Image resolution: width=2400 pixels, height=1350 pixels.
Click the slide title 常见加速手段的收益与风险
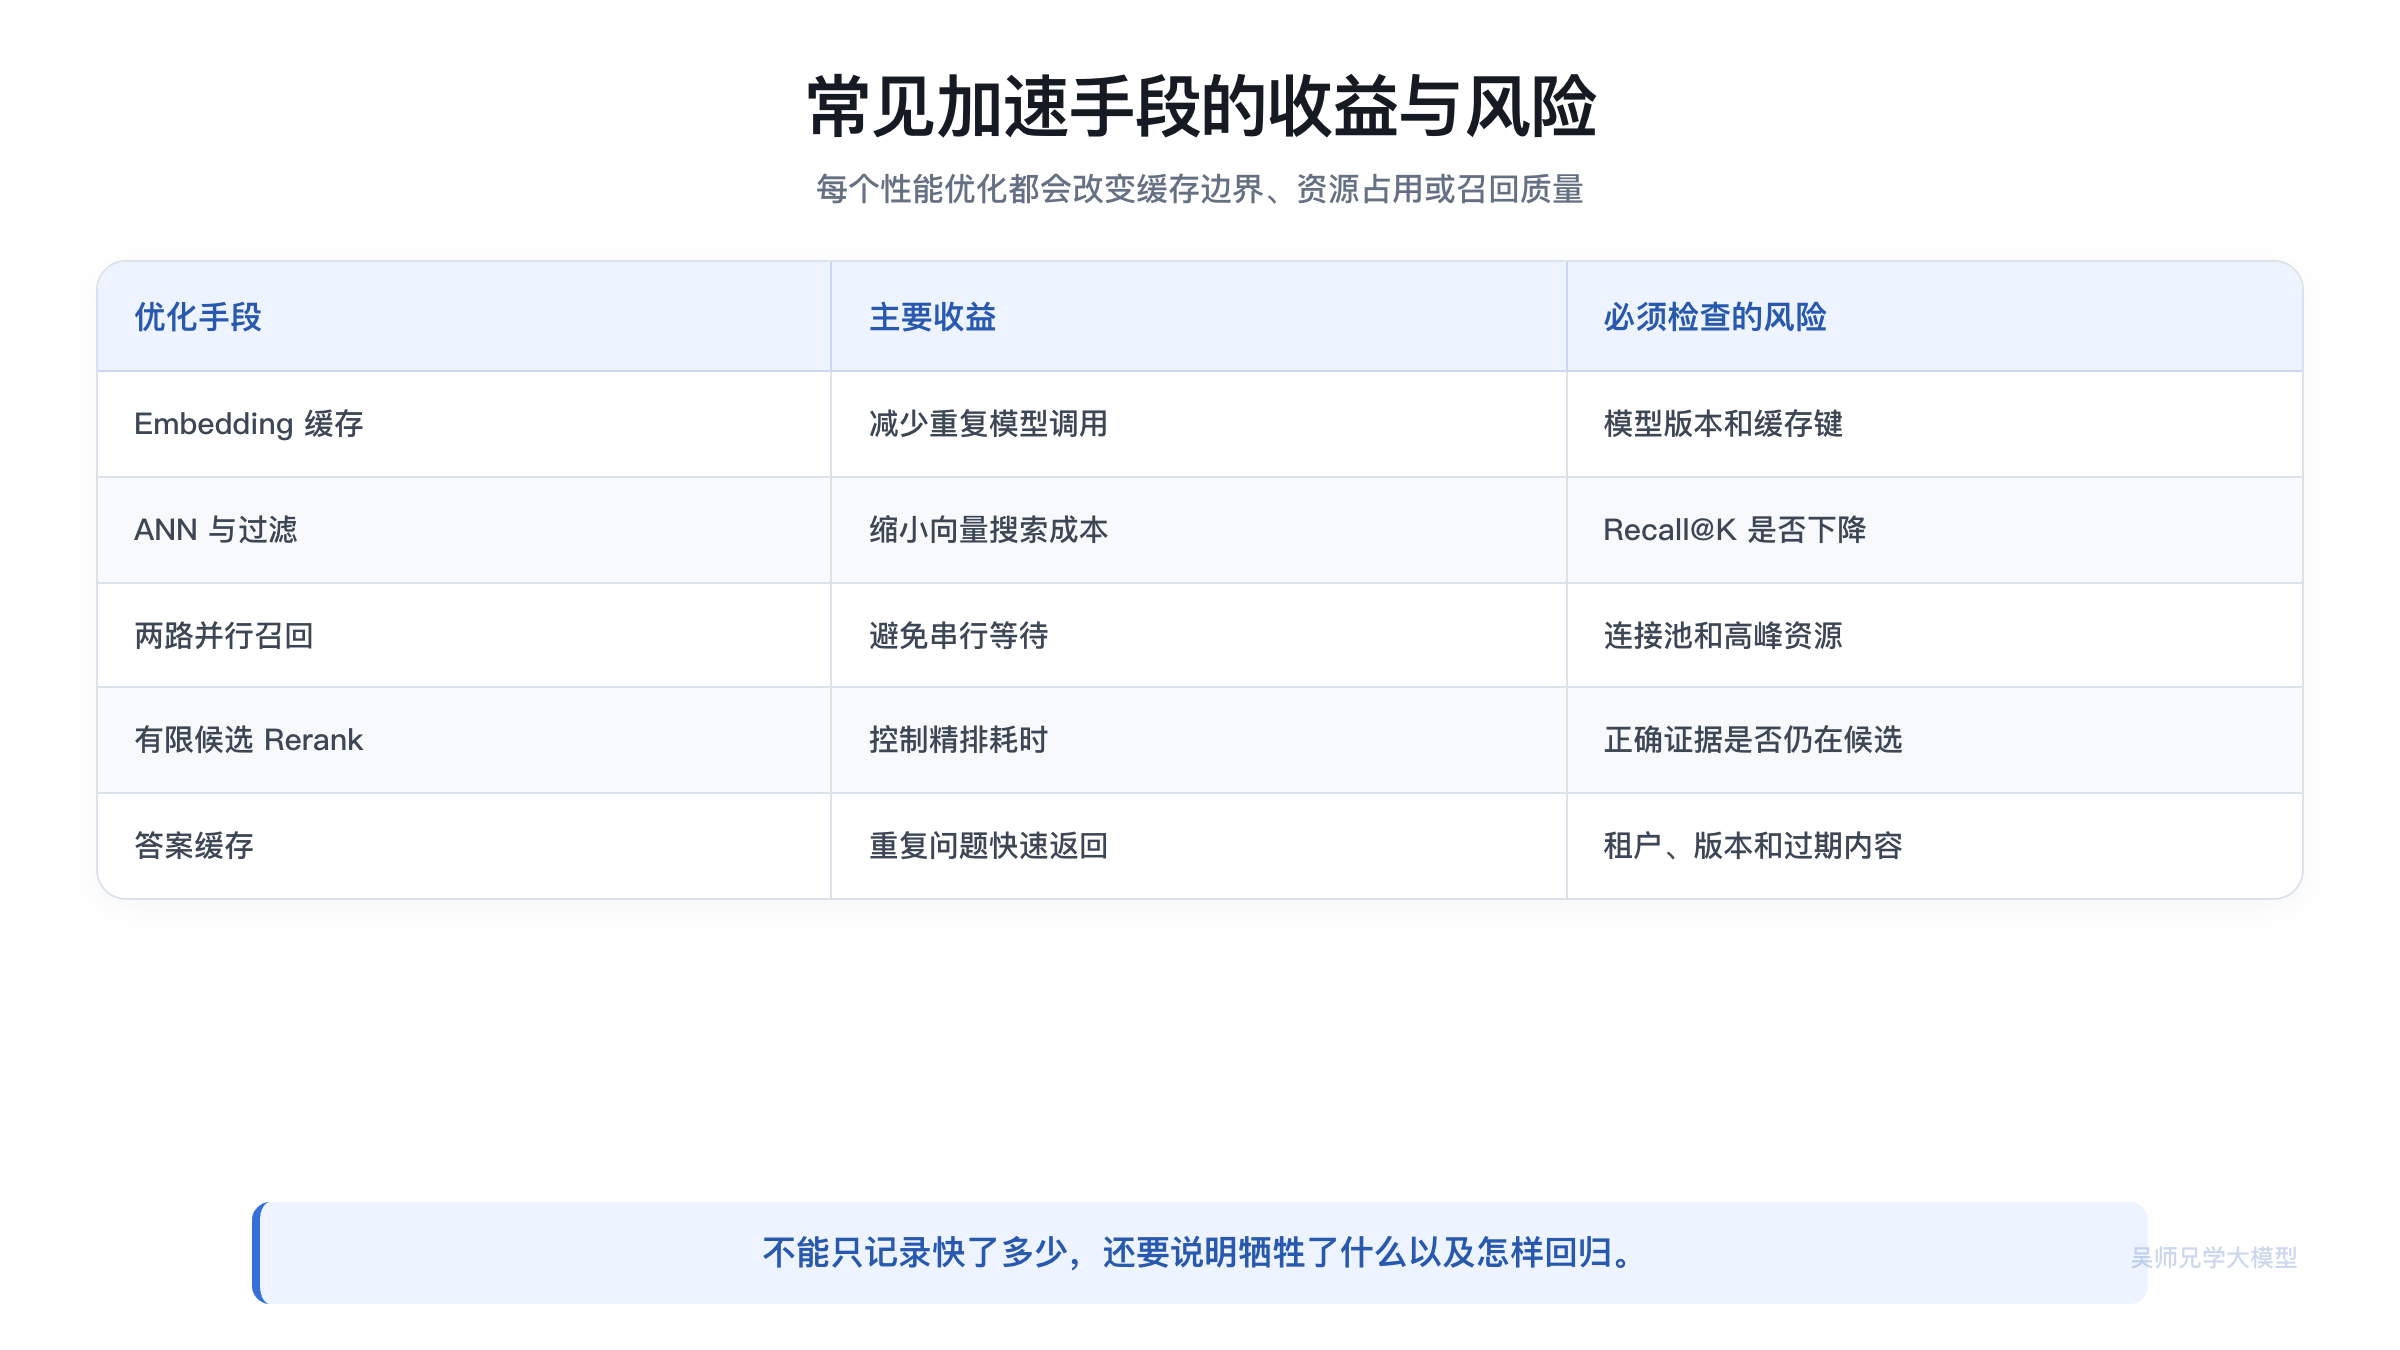1200,106
